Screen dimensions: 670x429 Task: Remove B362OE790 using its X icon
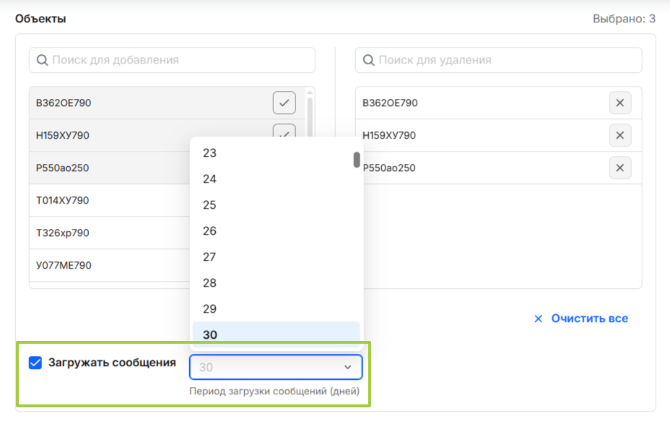point(620,103)
